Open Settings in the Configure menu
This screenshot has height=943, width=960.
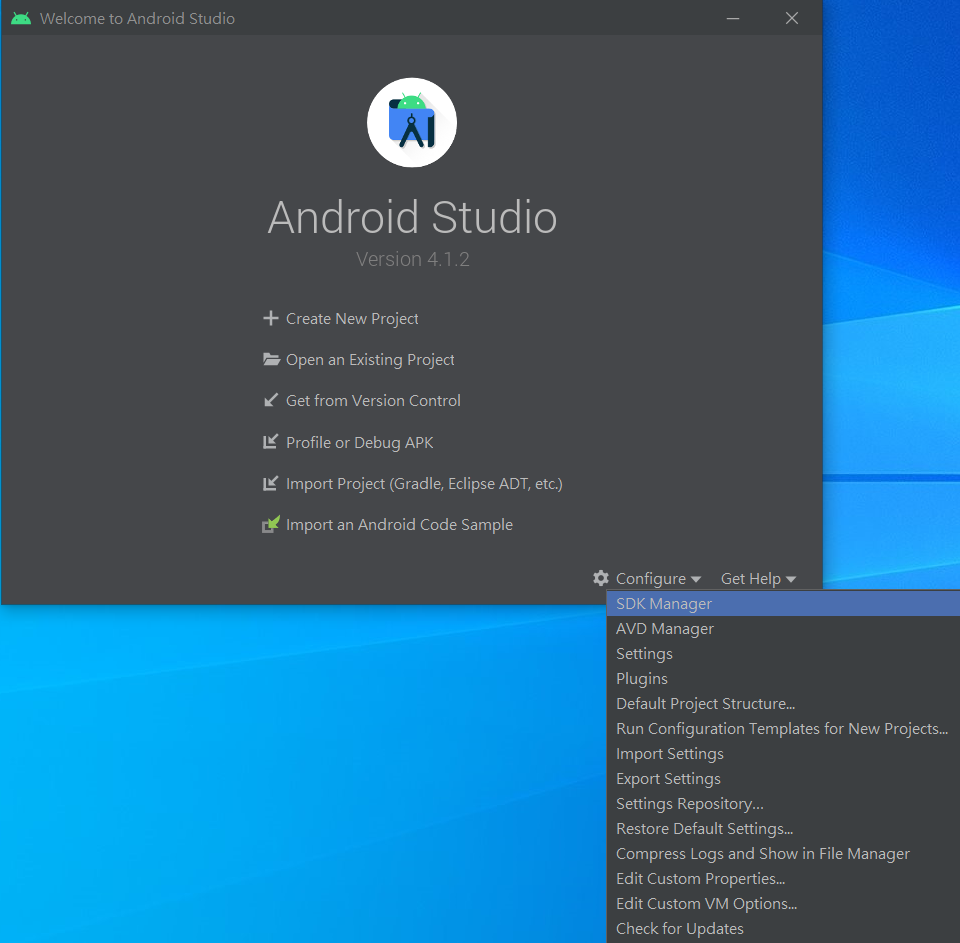click(783, 654)
